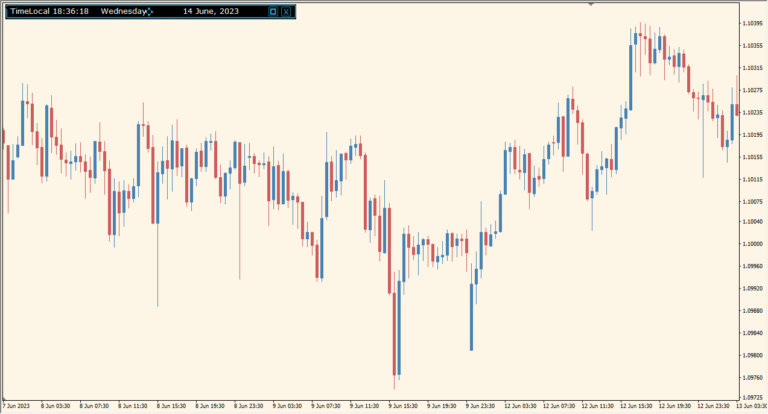This screenshot has width=768, height=414.
Task: Click the 1.10040 price axis label
Action: (752, 222)
